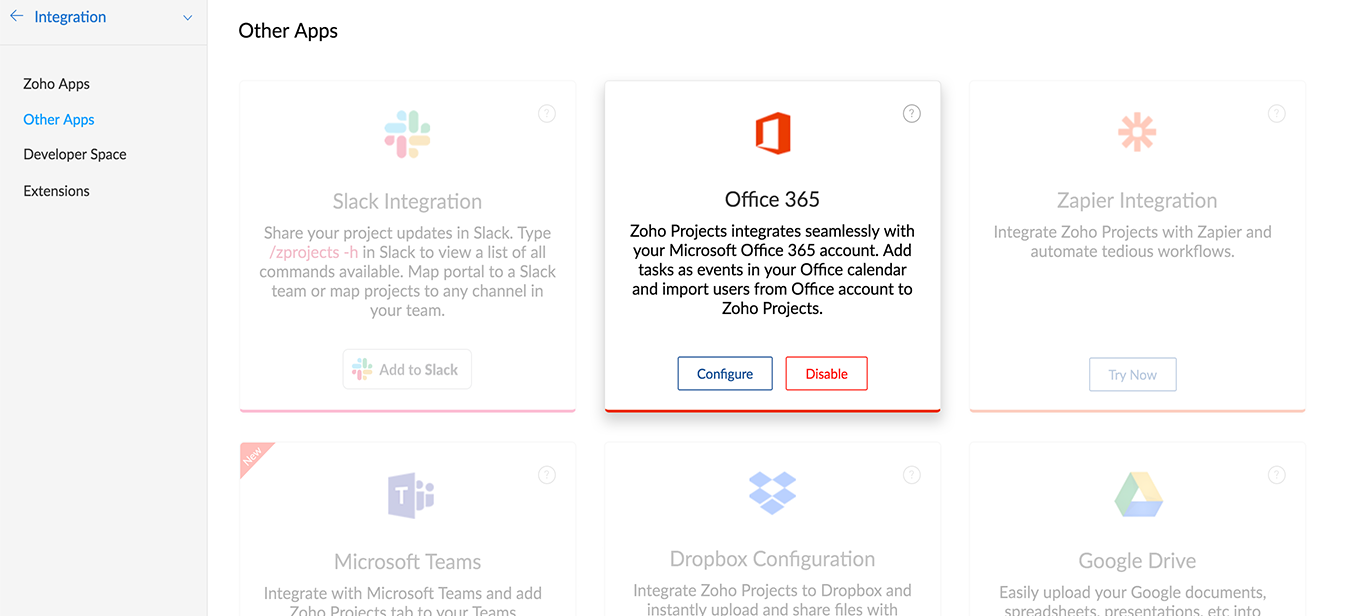Image resolution: width=1361 pixels, height=616 pixels.
Task: Disable the Office 365 integration
Action: pos(826,373)
